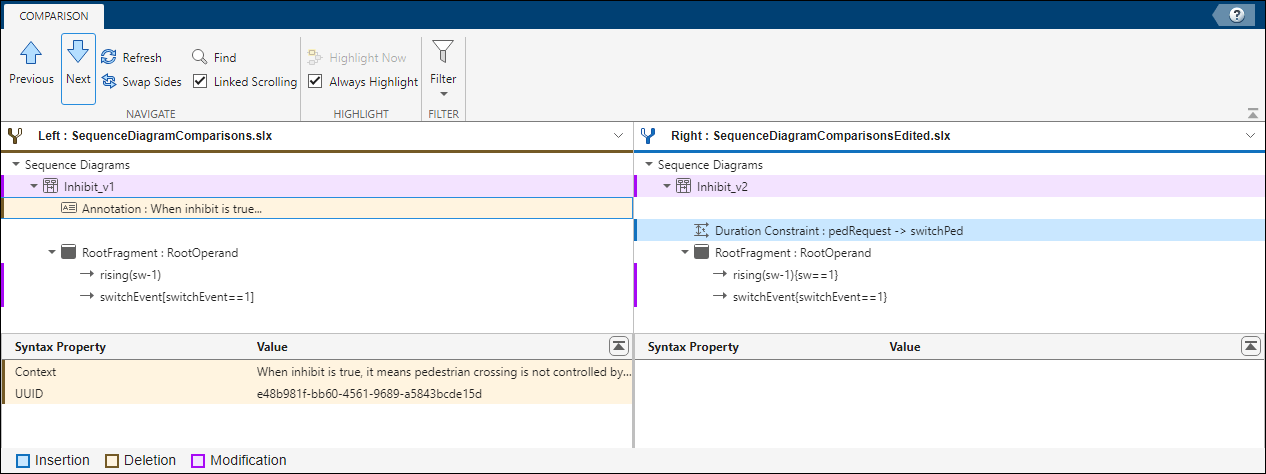Collapse right RootFragment : RootOperand node
The height and width of the screenshot is (474, 1266).
(686, 253)
